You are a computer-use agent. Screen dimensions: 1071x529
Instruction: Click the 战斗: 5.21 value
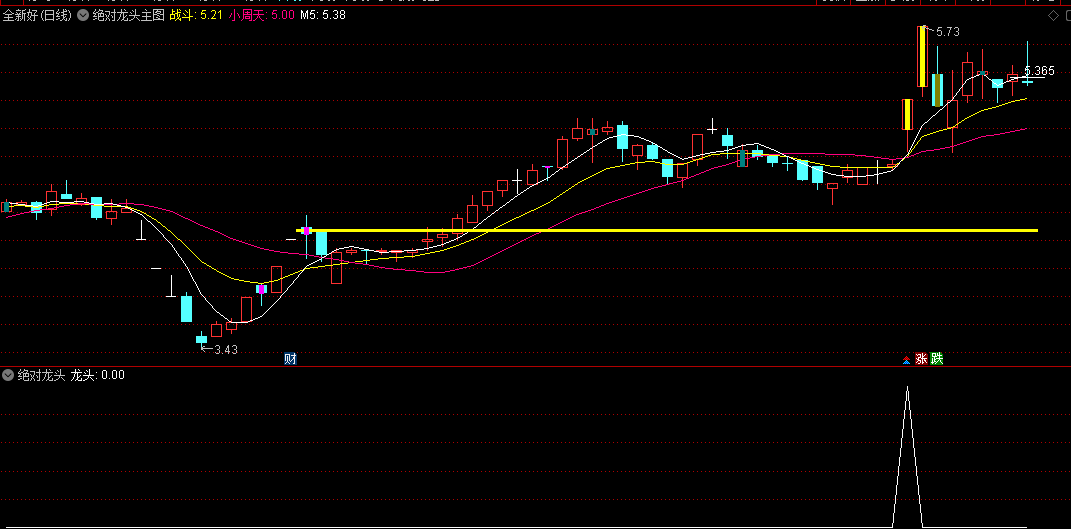(196, 15)
